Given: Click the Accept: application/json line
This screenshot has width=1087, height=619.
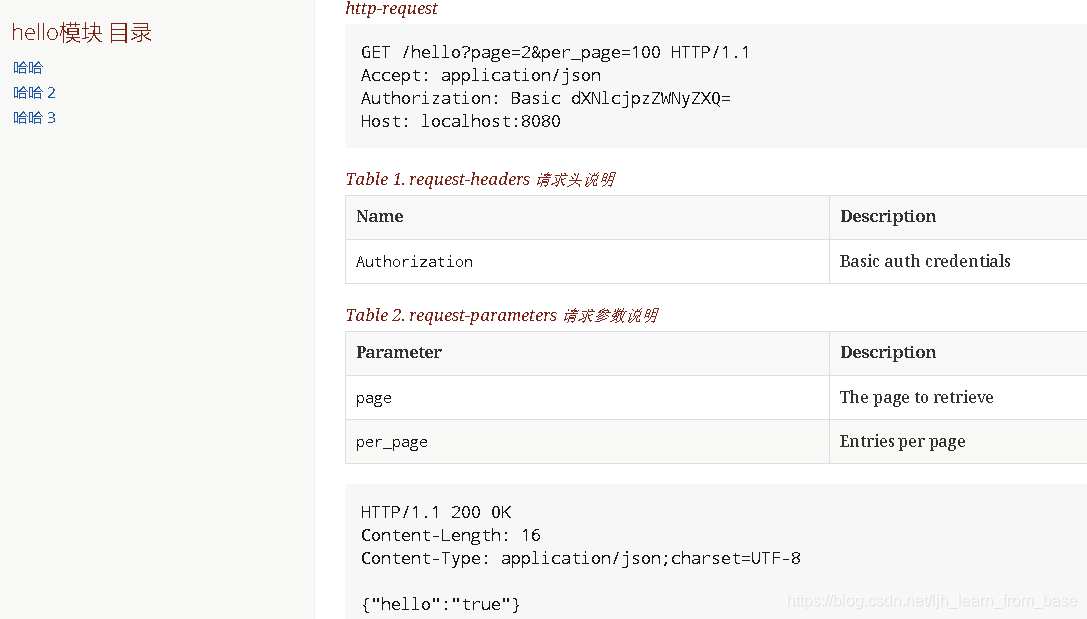Looking at the screenshot, I should 480,76.
